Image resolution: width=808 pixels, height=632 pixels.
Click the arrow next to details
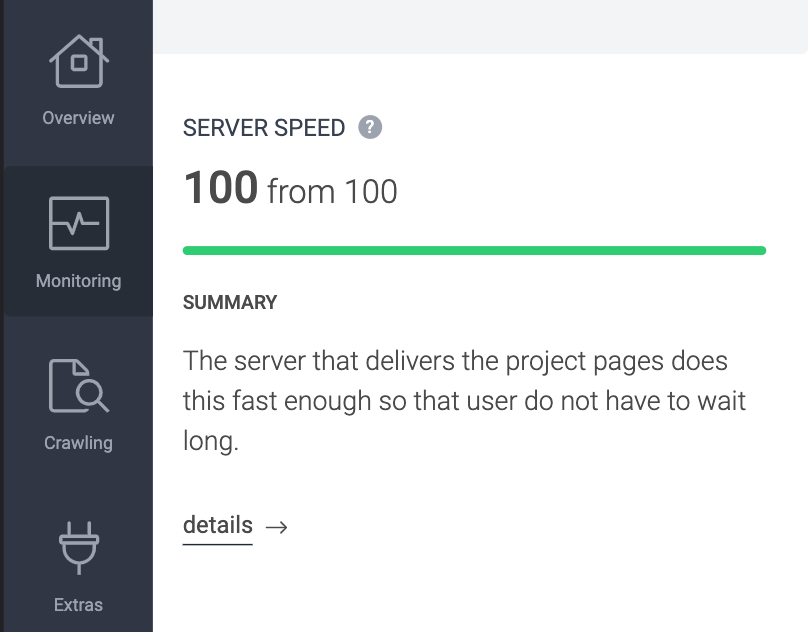coord(277,527)
